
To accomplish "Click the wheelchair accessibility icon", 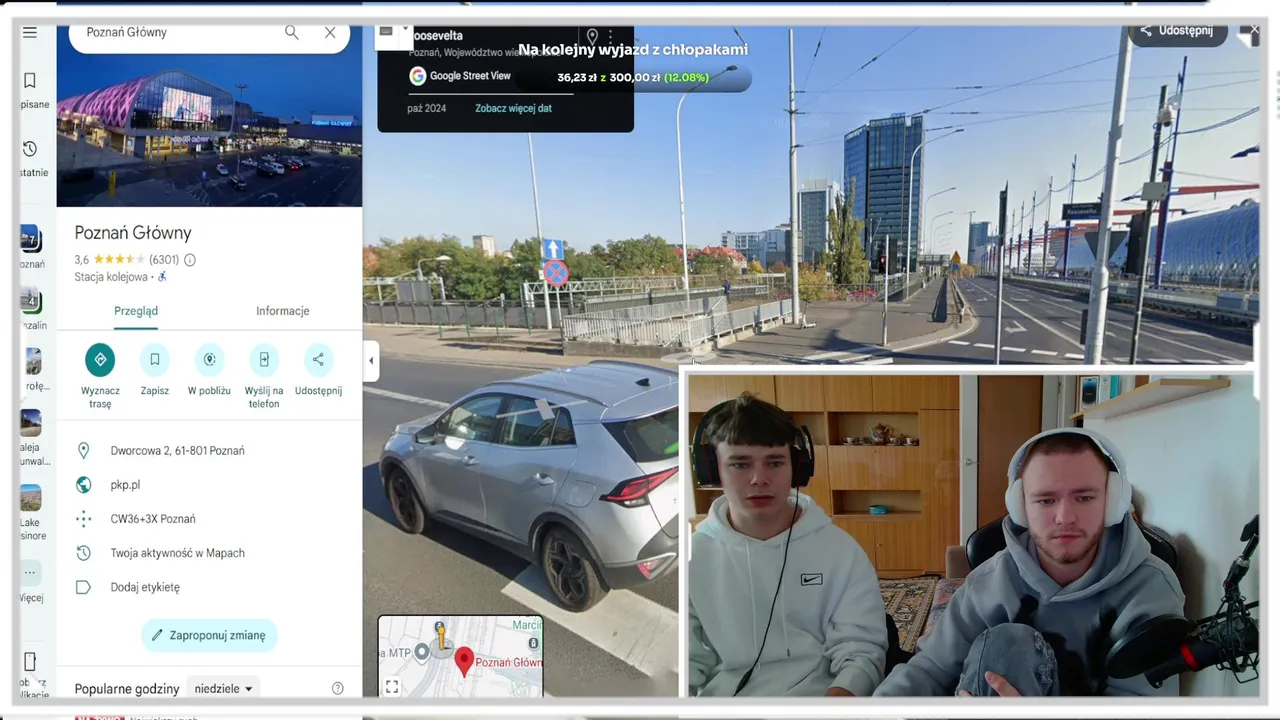I will point(162,277).
